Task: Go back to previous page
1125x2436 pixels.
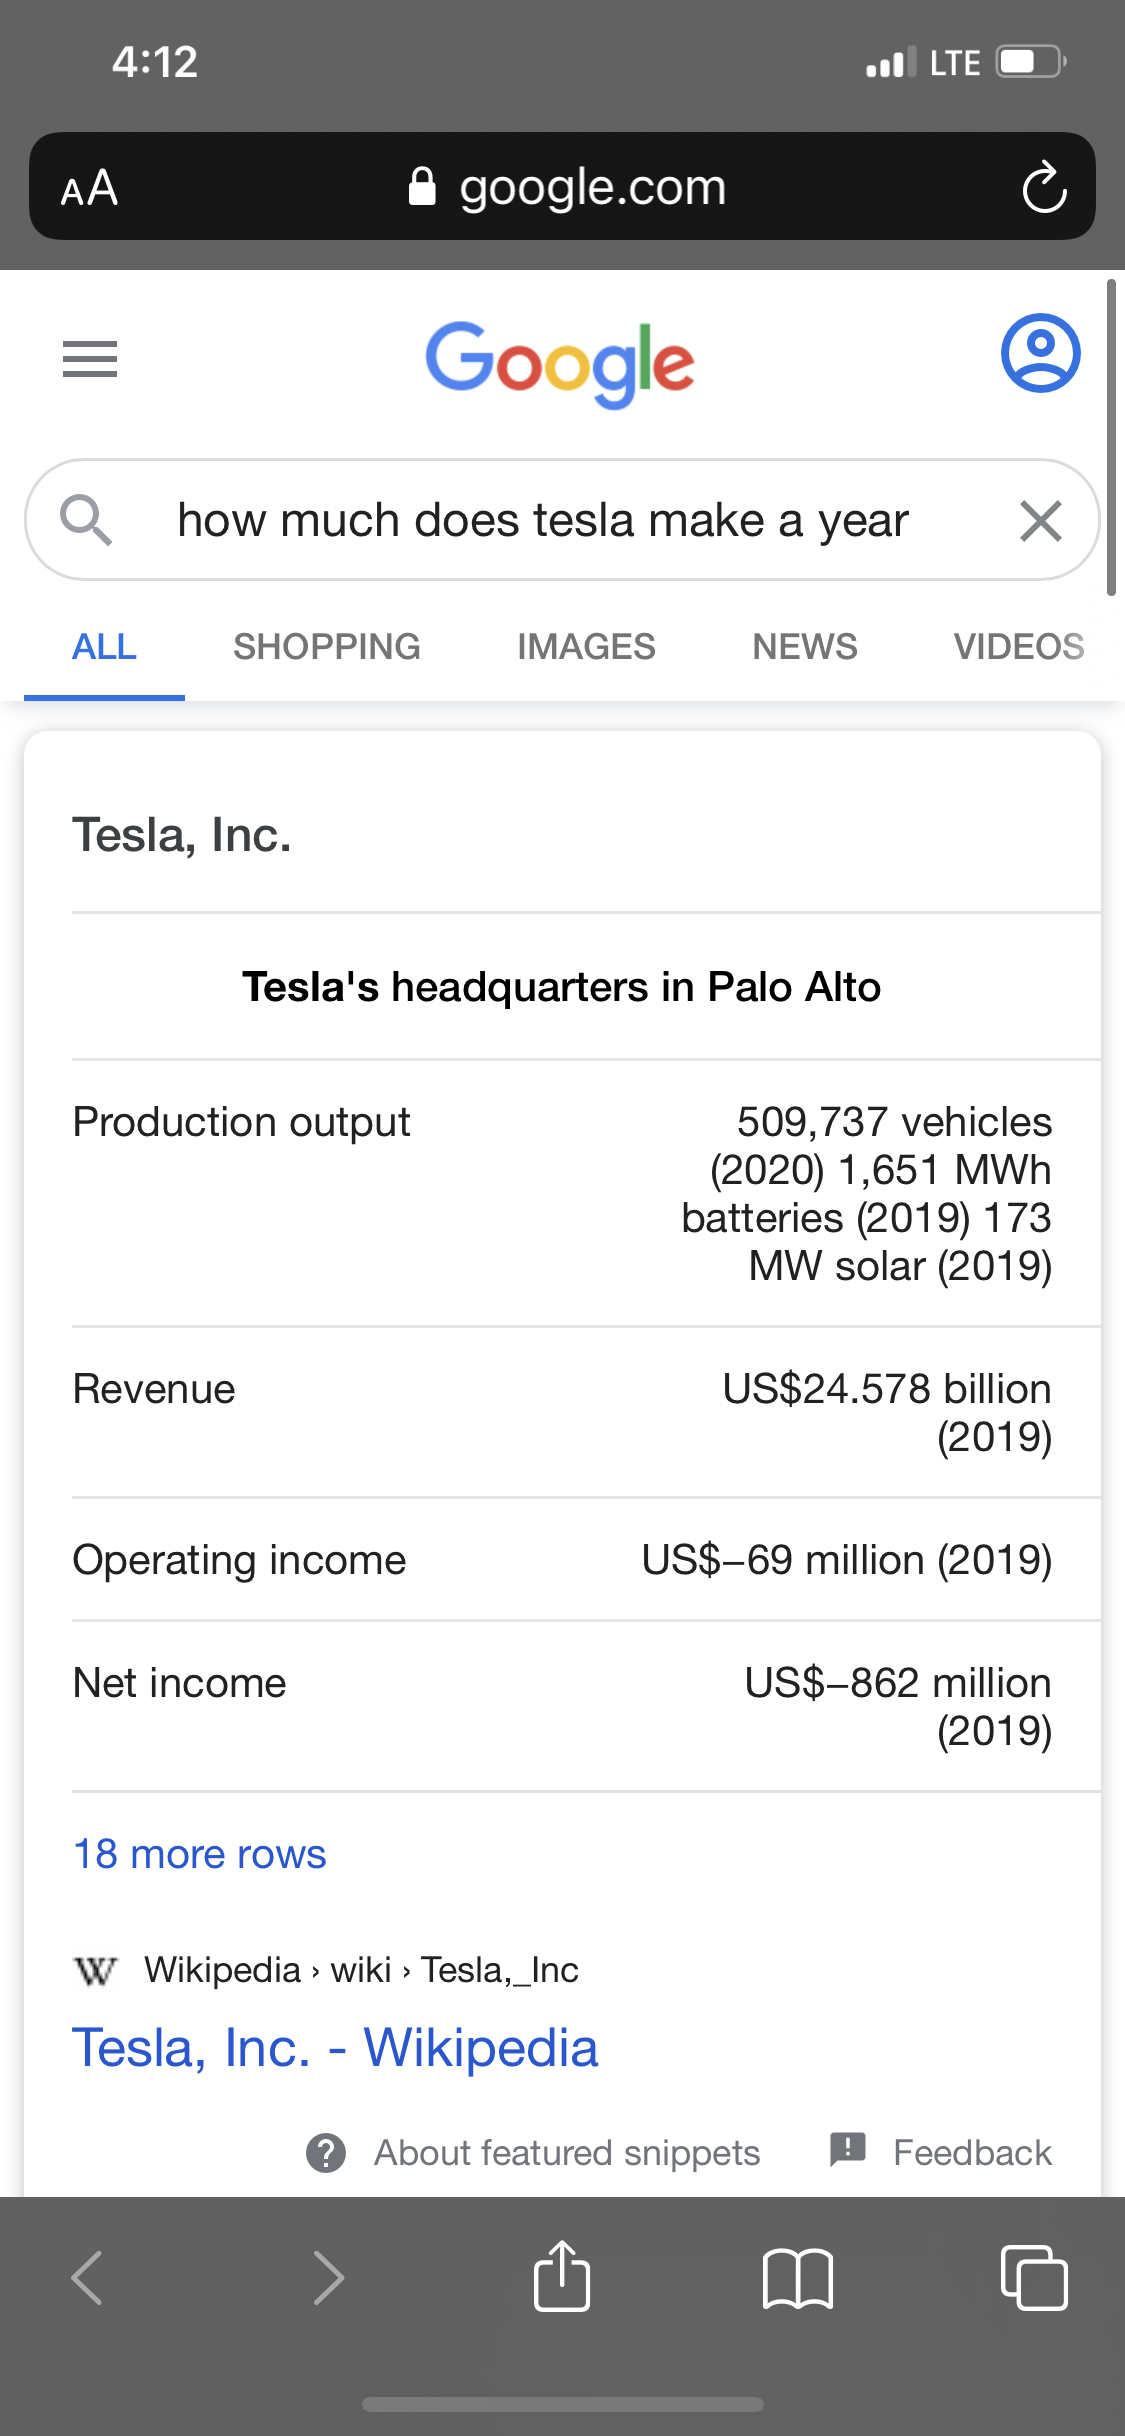Action: (x=88, y=2278)
